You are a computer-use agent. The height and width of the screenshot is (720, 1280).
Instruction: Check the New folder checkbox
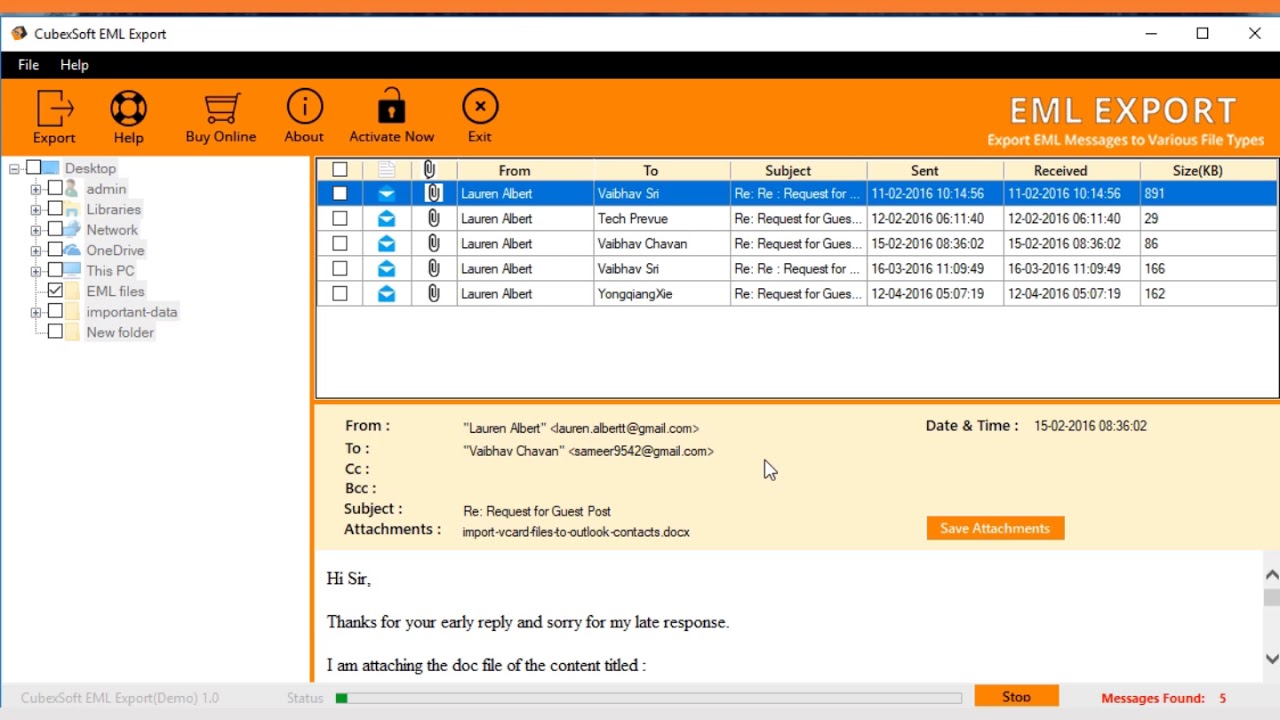coord(55,331)
